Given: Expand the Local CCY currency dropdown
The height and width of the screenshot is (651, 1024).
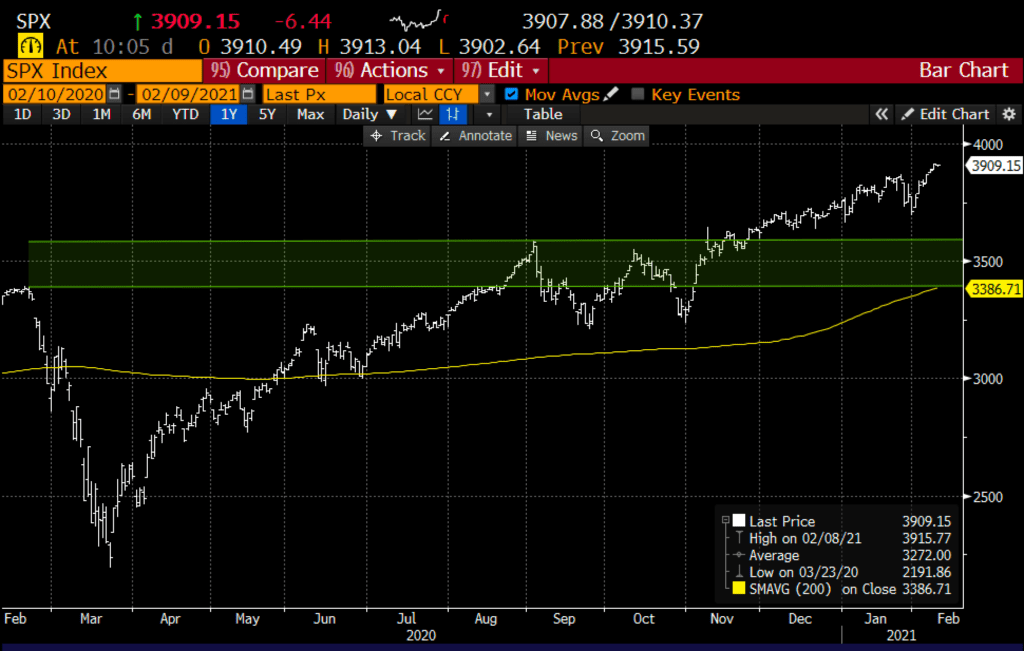Looking at the screenshot, I should click(487, 94).
